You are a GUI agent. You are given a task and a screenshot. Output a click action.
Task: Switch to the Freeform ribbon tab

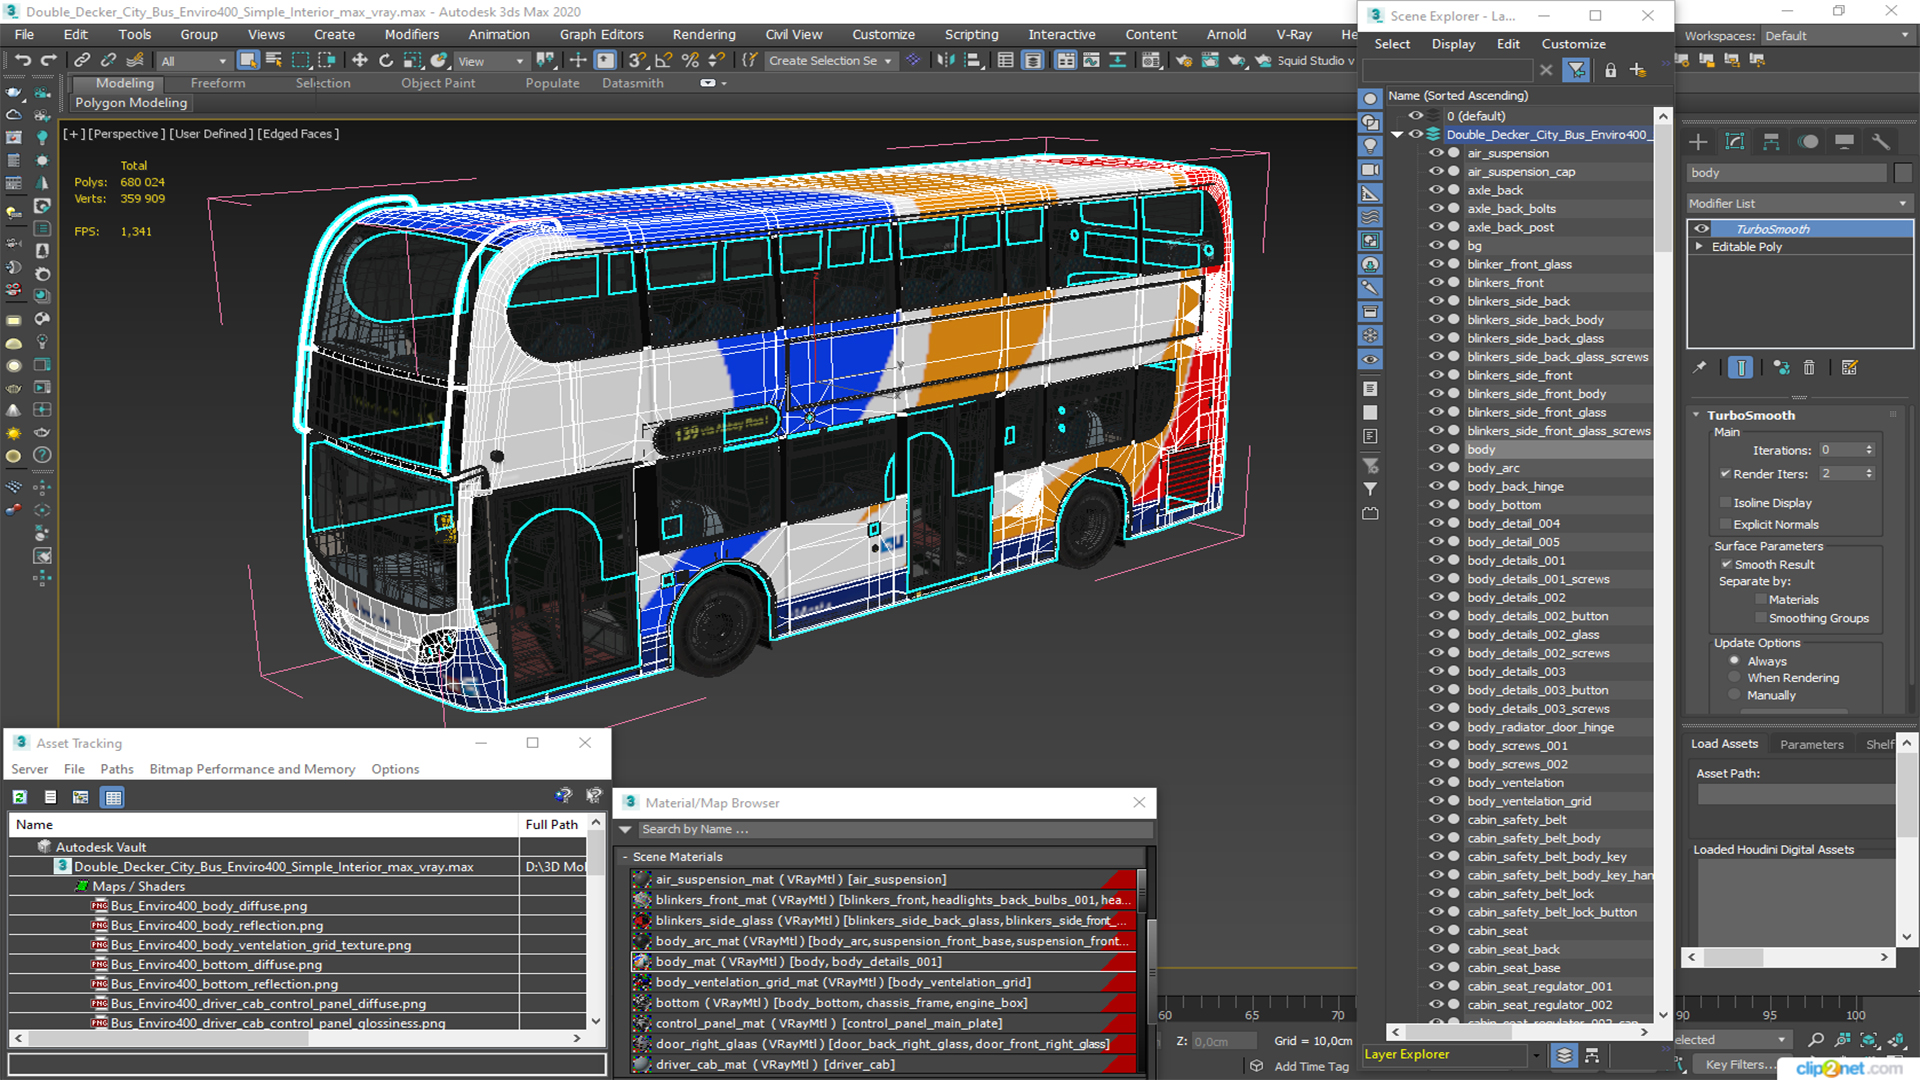pos(217,83)
